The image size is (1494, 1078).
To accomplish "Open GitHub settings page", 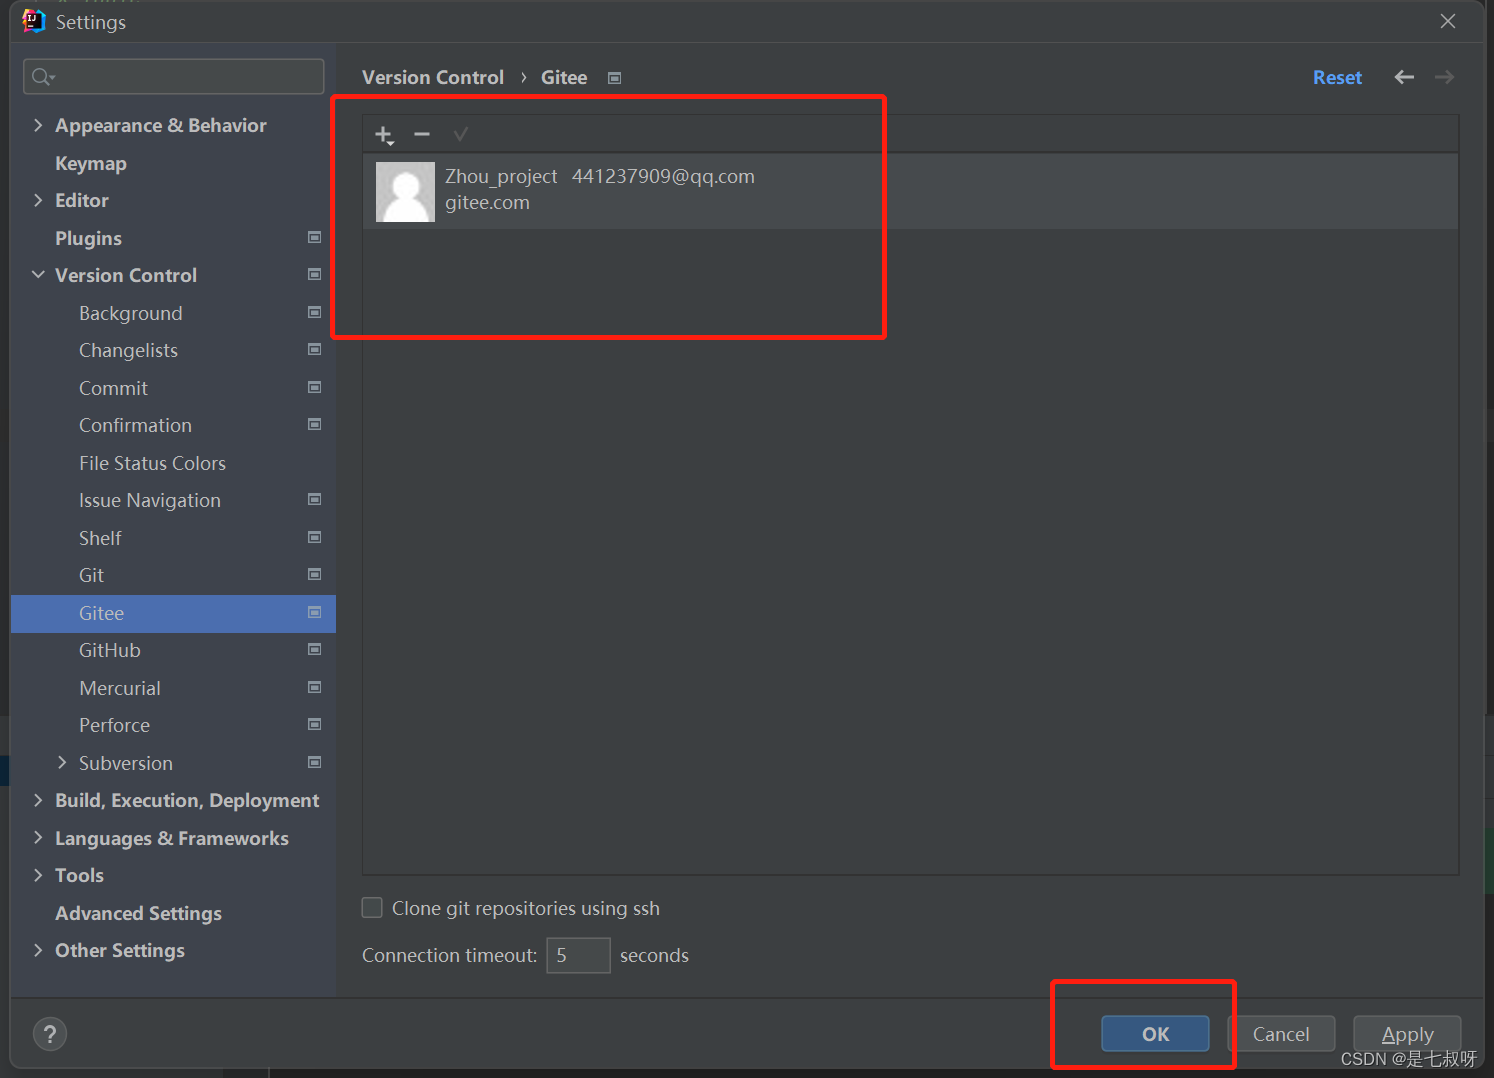I will coord(110,650).
